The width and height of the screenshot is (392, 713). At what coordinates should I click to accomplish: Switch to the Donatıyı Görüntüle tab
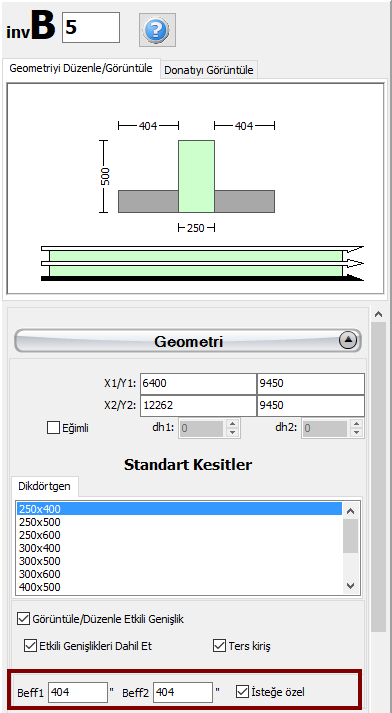coord(209,70)
